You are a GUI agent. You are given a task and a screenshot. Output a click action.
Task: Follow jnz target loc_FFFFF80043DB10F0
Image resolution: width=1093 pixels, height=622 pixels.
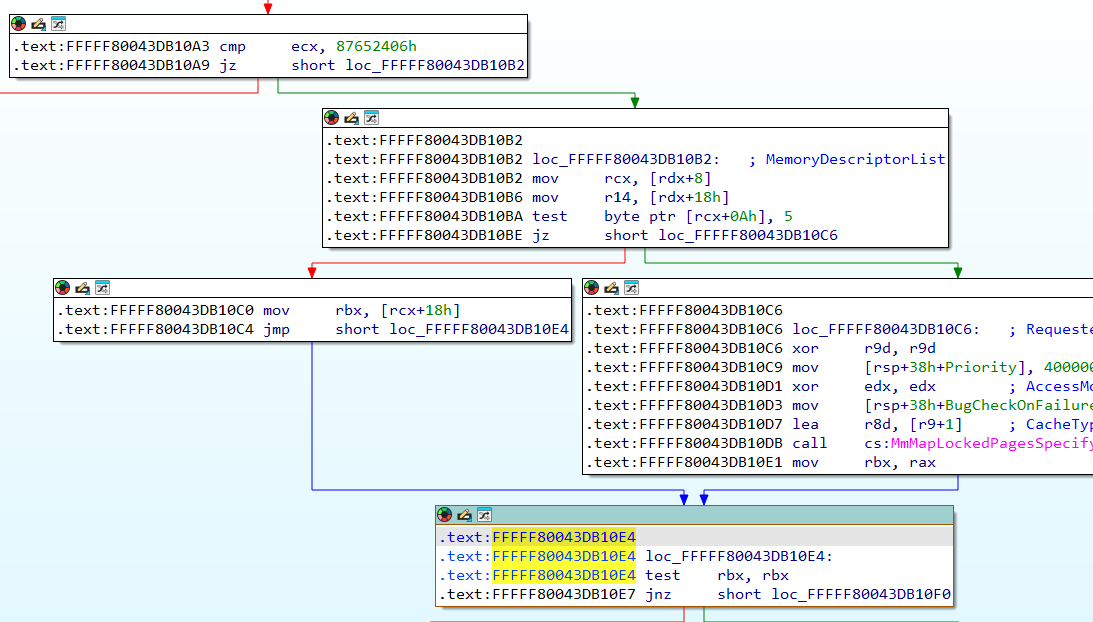tap(861, 594)
